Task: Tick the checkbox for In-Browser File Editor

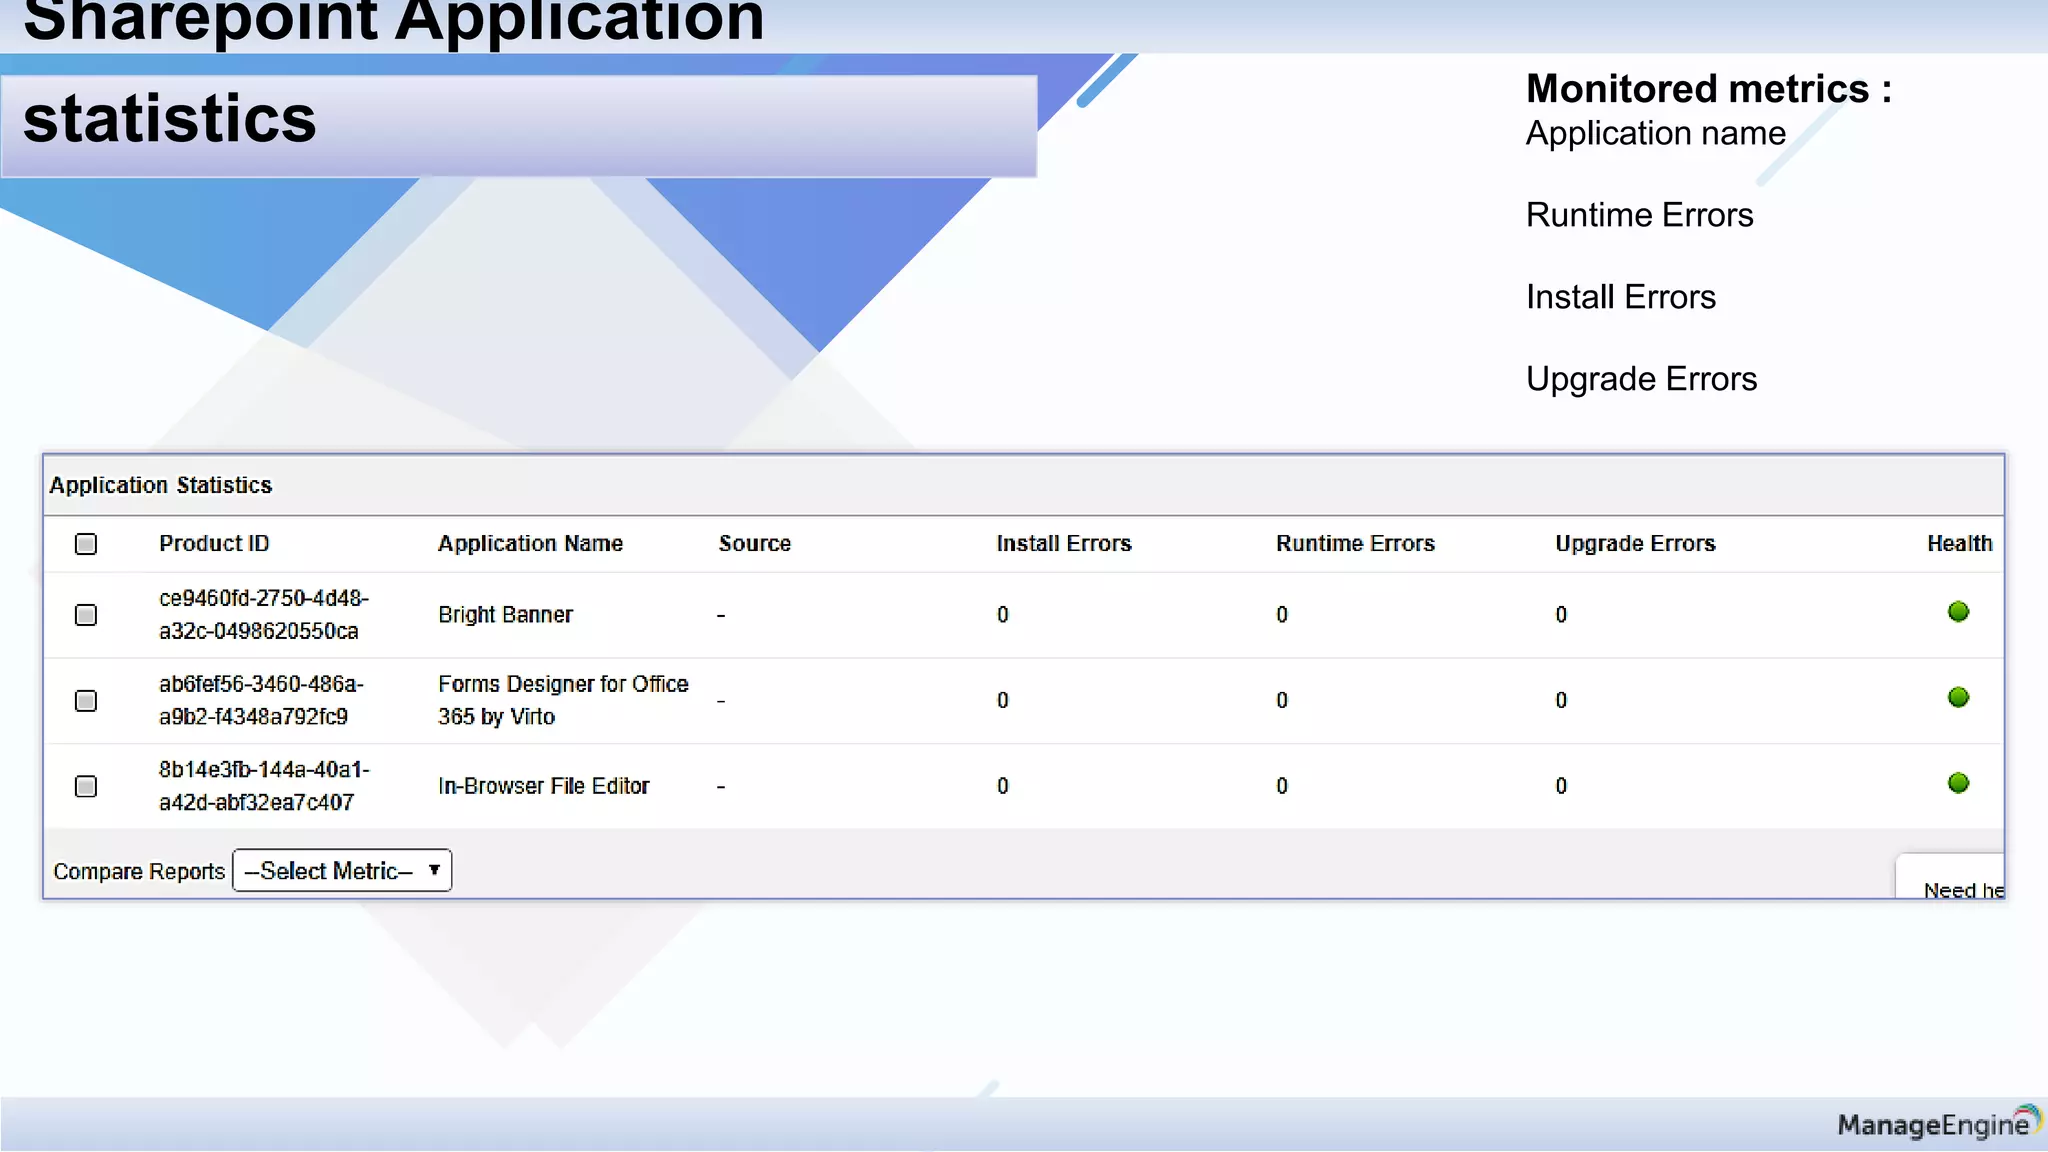Action: [x=86, y=787]
